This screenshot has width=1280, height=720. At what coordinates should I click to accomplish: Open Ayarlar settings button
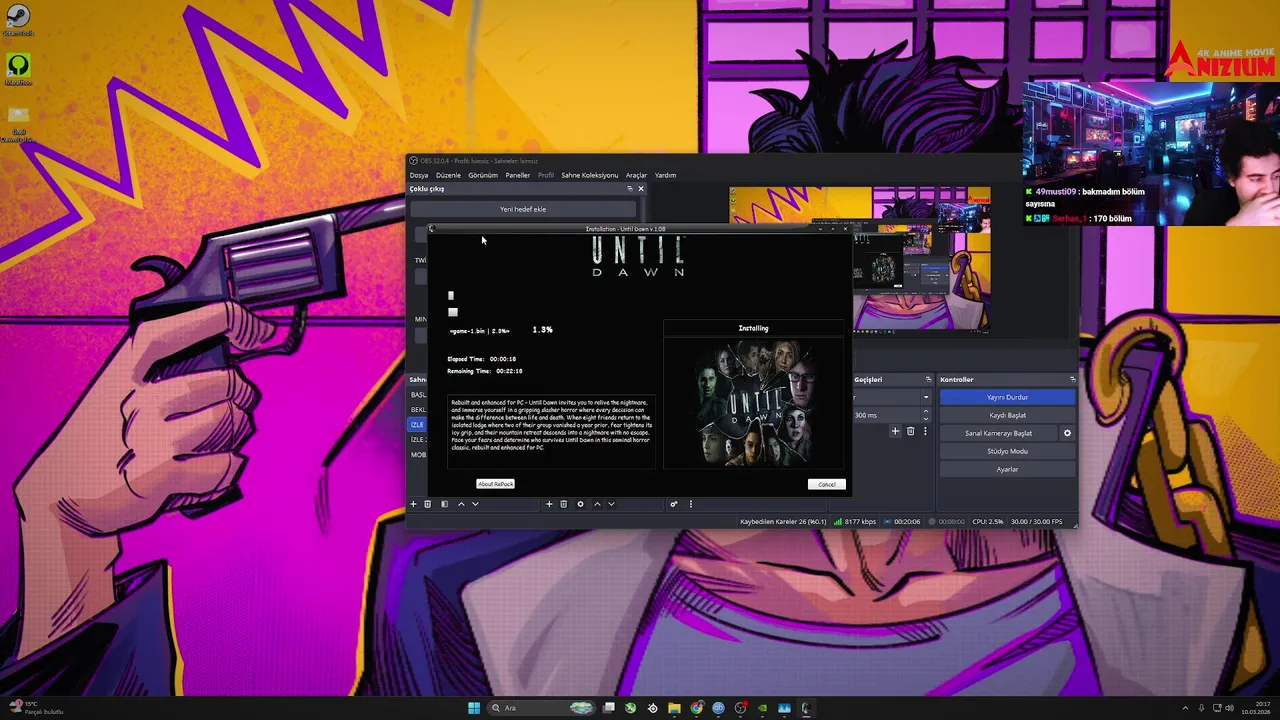tap(1007, 469)
